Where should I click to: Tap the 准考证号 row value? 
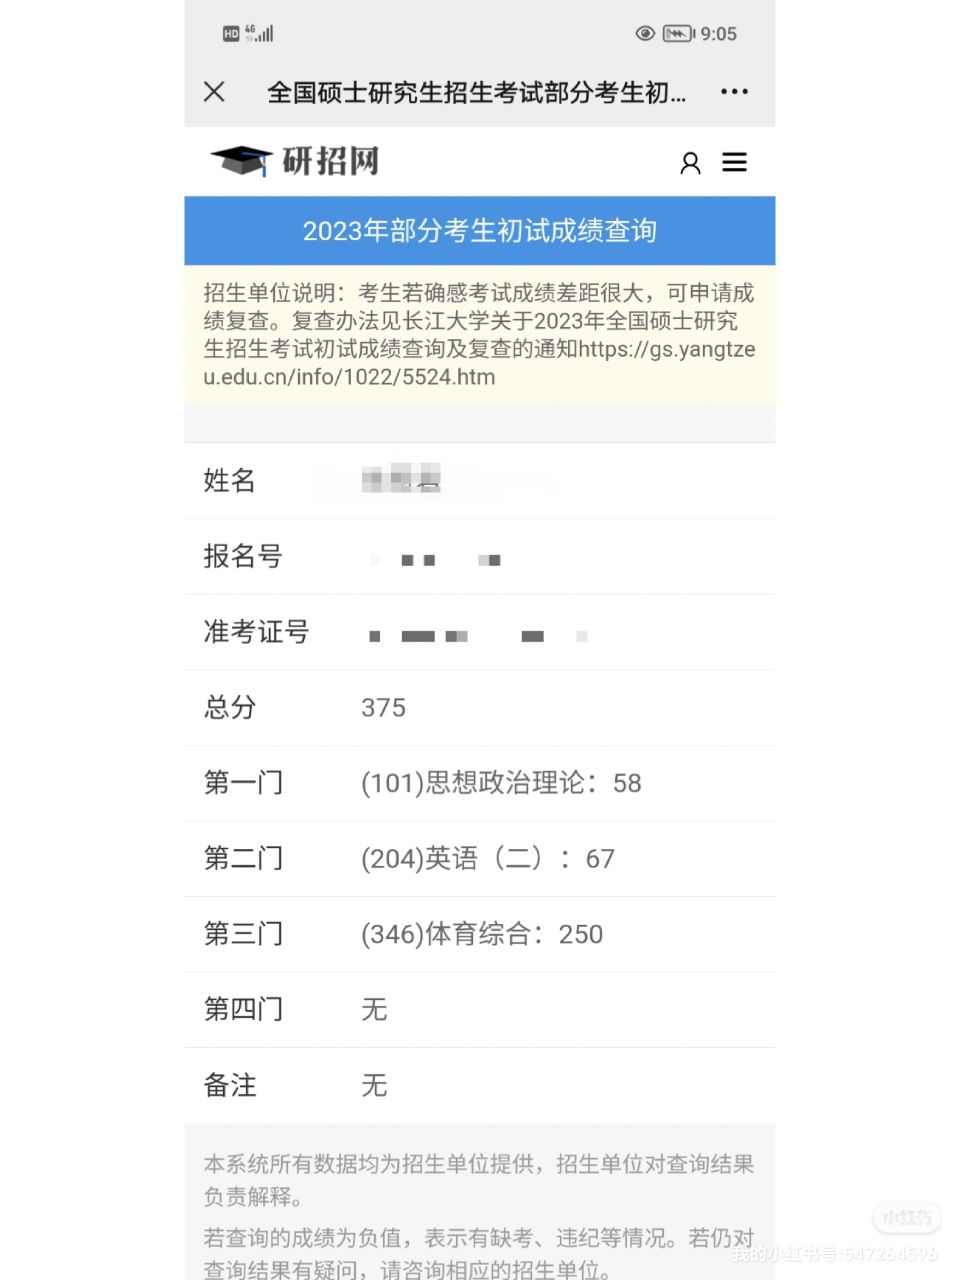[478, 636]
